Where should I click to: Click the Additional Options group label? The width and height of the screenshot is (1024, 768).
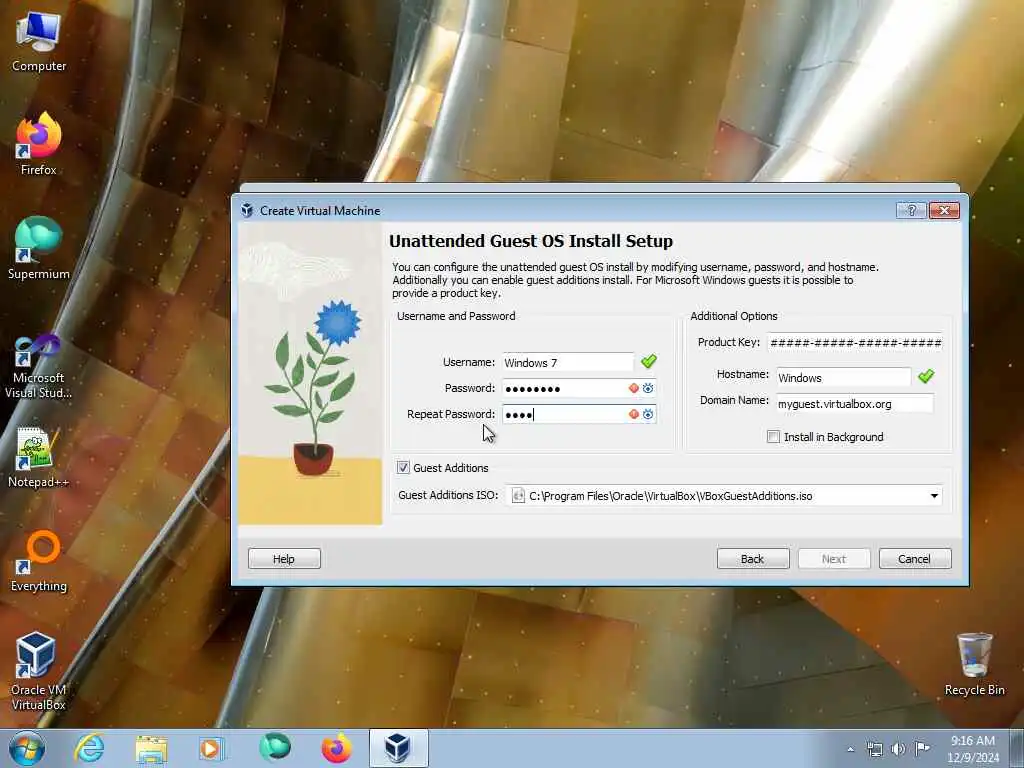(734, 316)
